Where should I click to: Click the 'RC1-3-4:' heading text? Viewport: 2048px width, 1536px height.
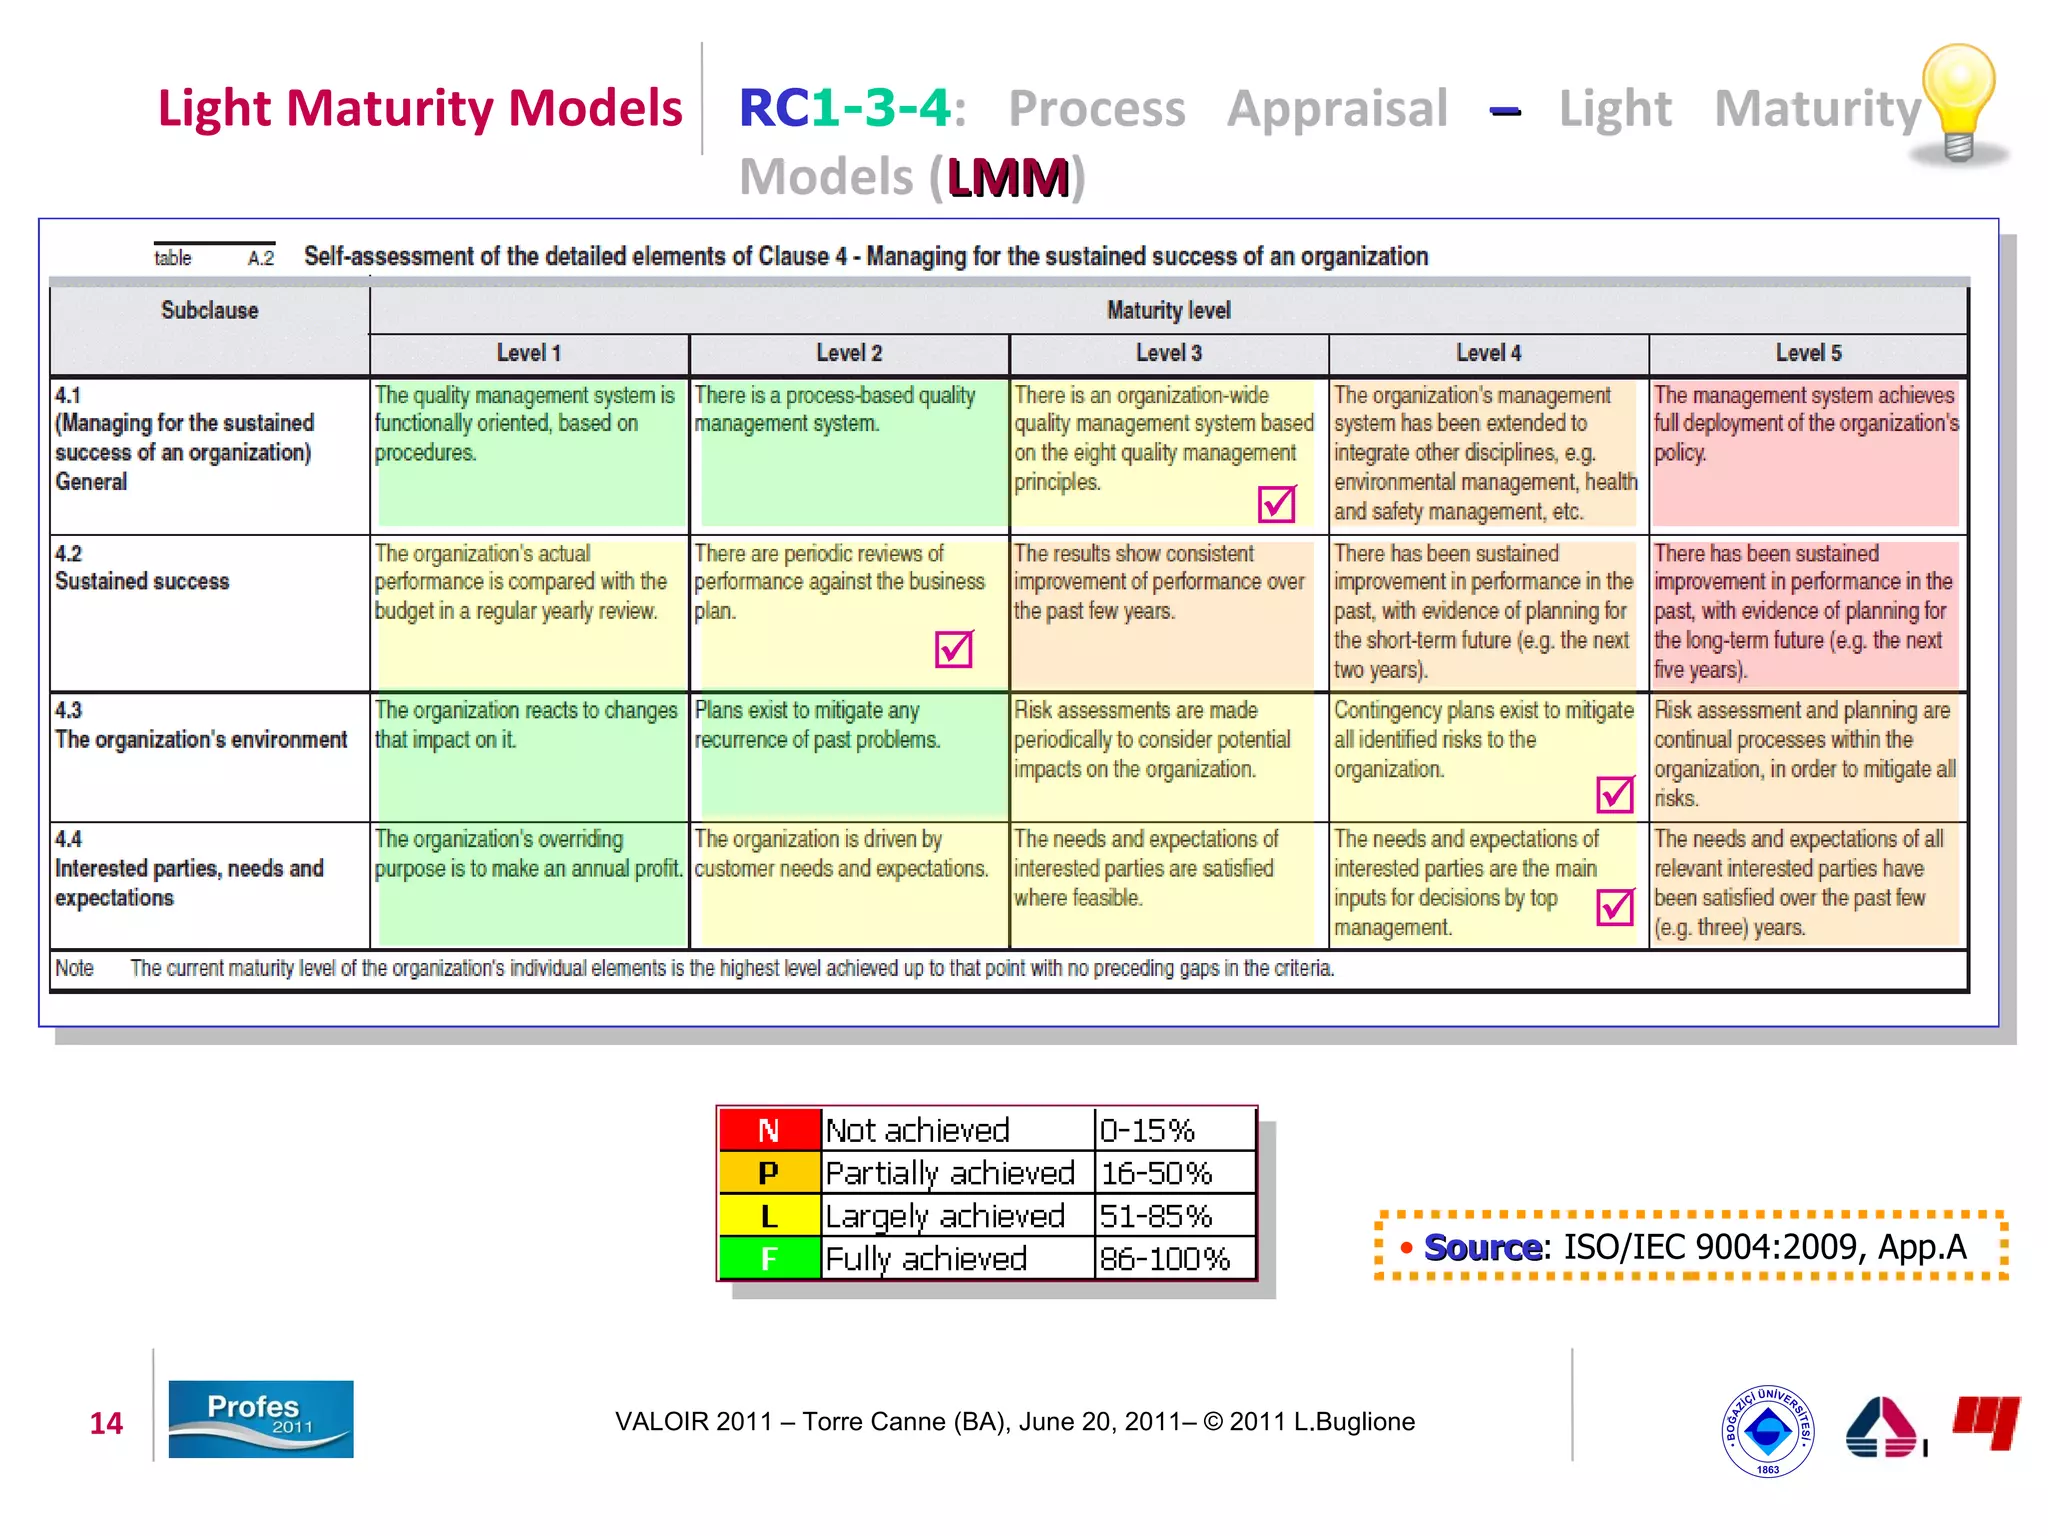[853, 108]
